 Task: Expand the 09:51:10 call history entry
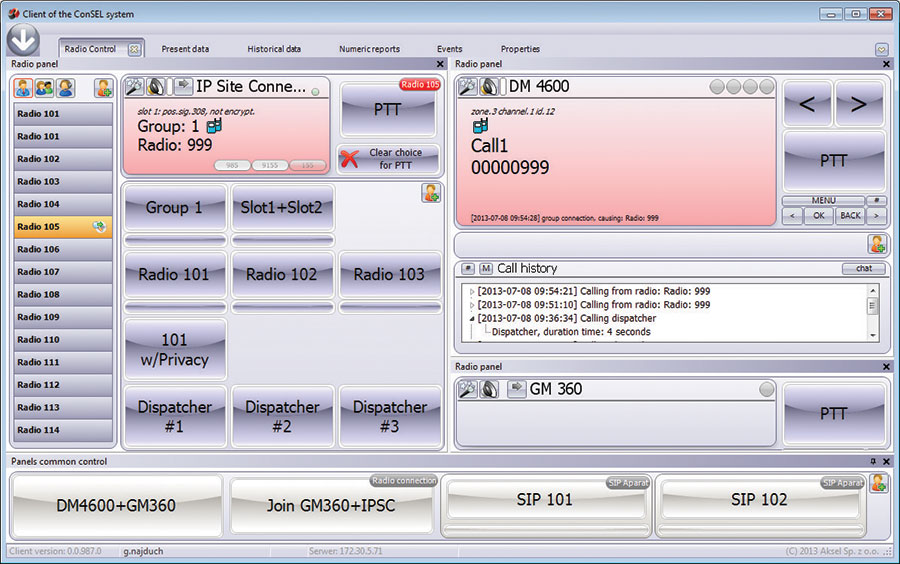[x=473, y=305]
